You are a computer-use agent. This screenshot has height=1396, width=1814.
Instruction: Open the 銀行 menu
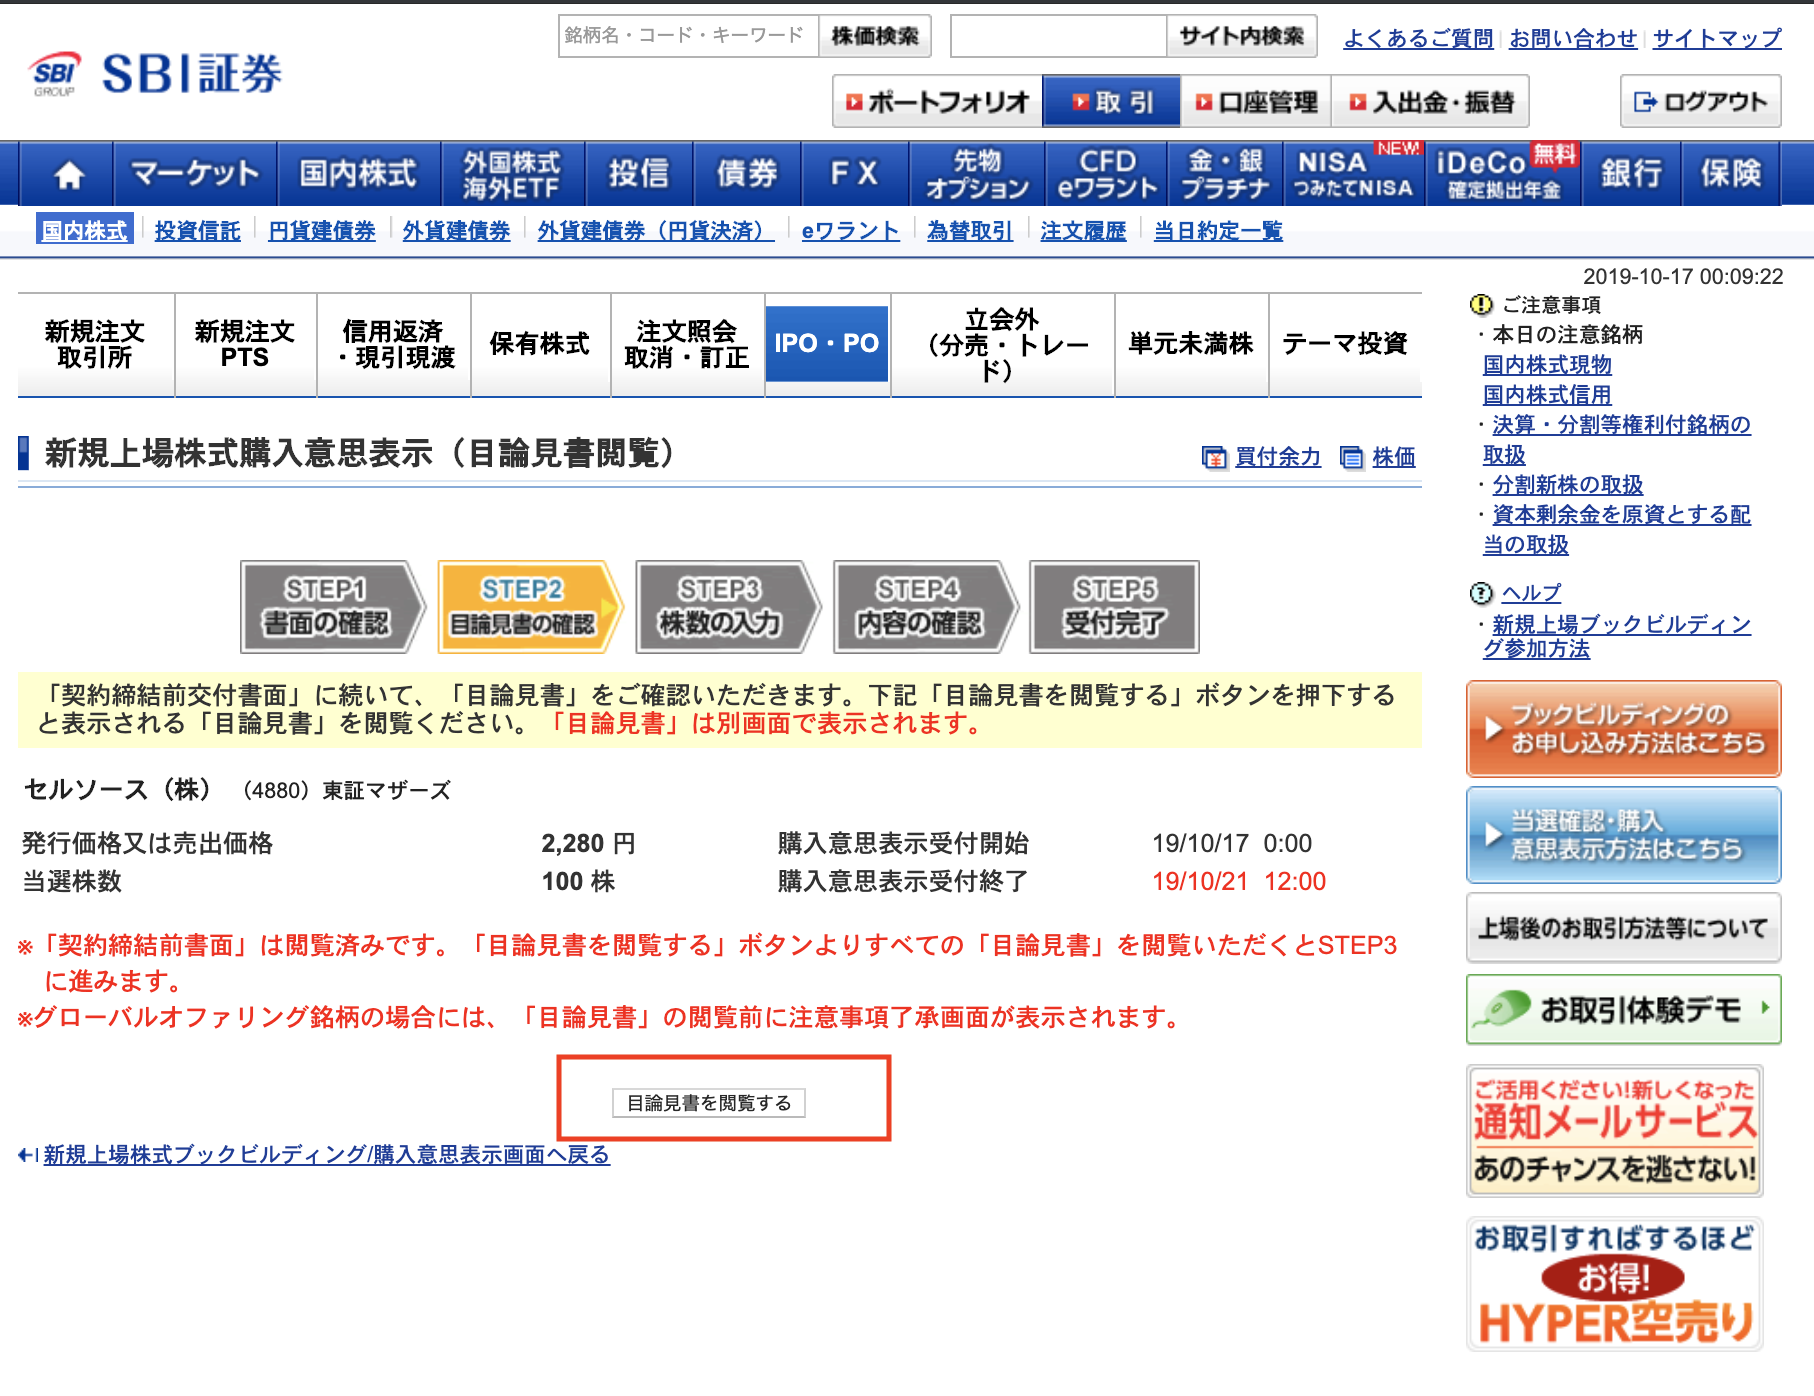tap(1631, 174)
